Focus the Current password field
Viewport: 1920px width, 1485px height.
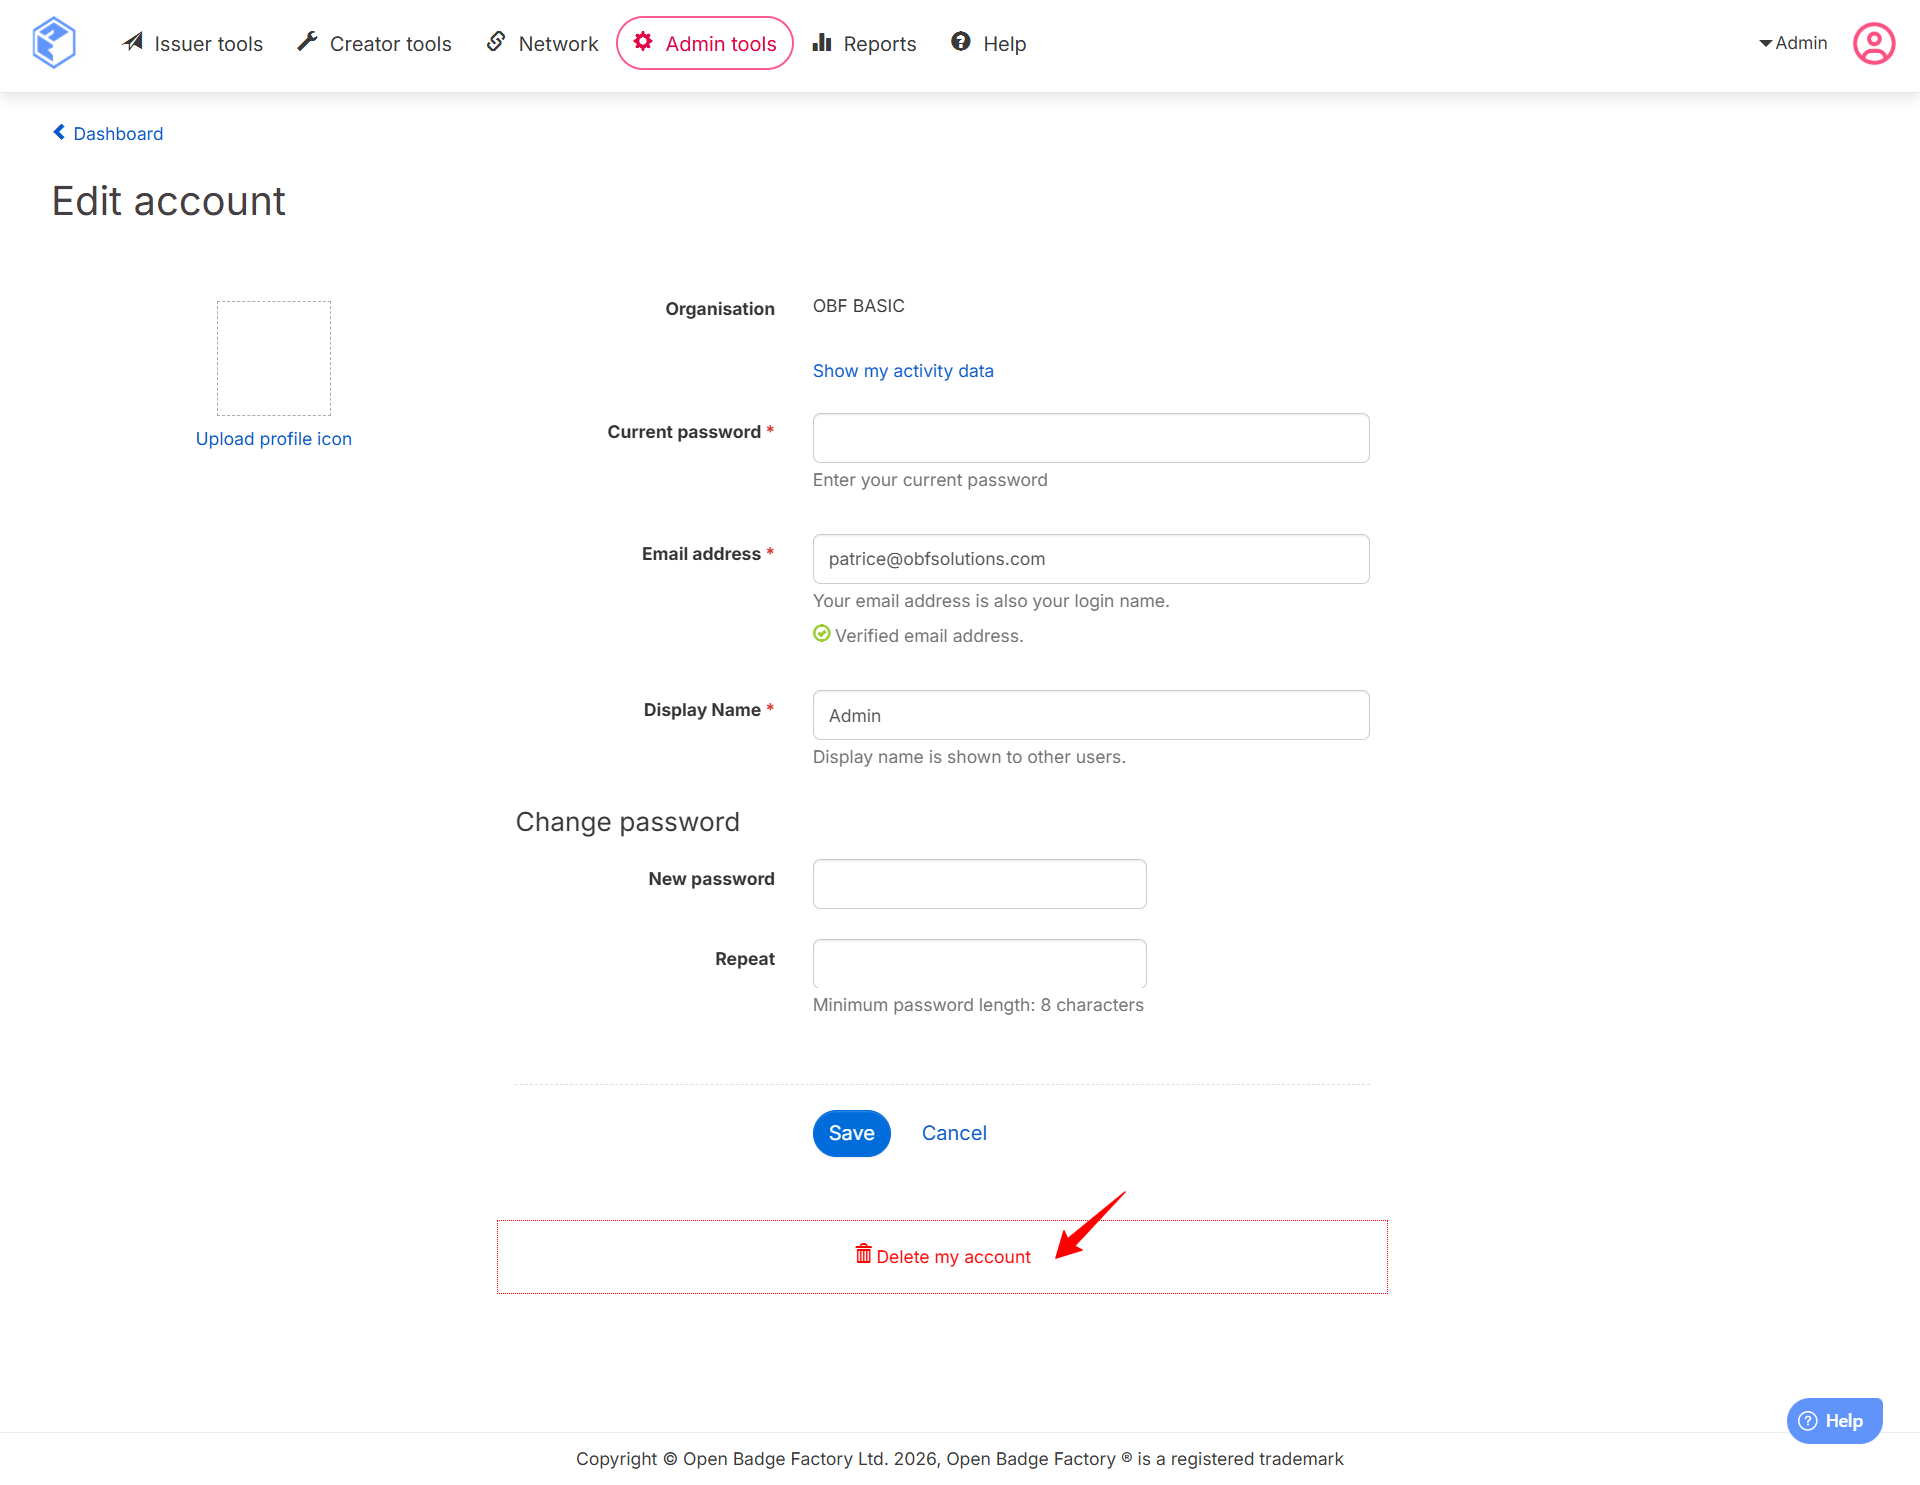(1090, 438)
